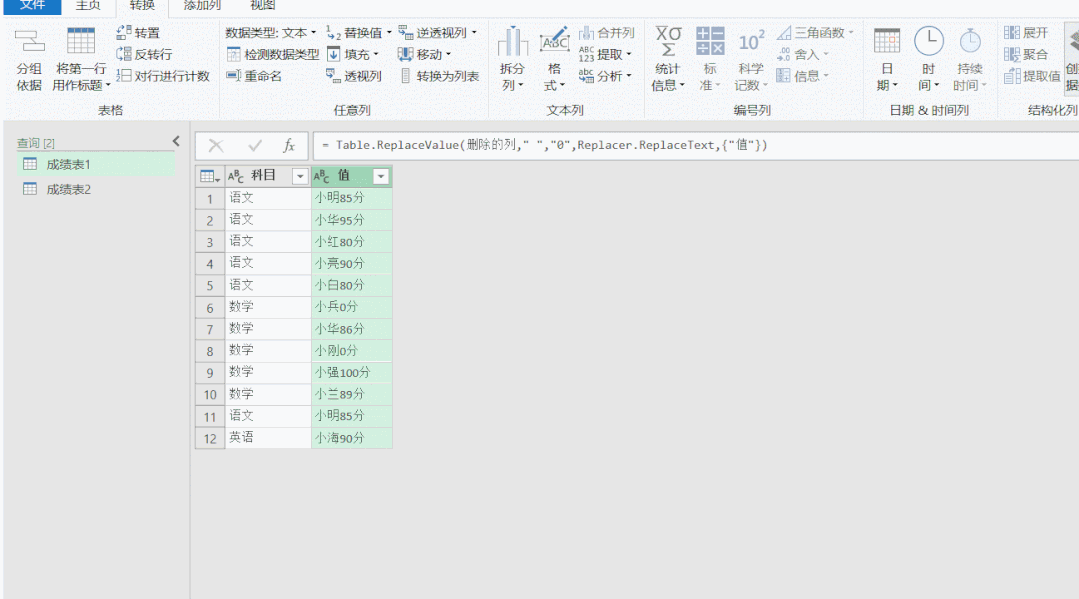Click the 填充 (Fill) button
The image size is (1079, 599).
353,54
